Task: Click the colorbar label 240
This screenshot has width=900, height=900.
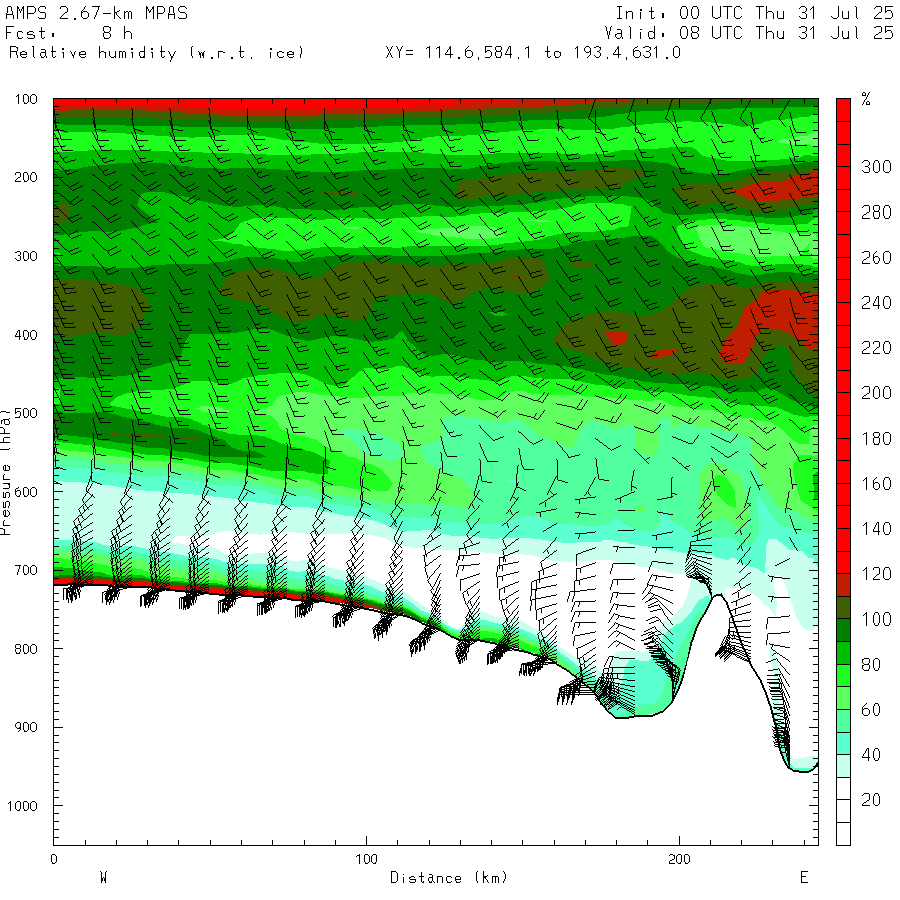Action: 876,302
